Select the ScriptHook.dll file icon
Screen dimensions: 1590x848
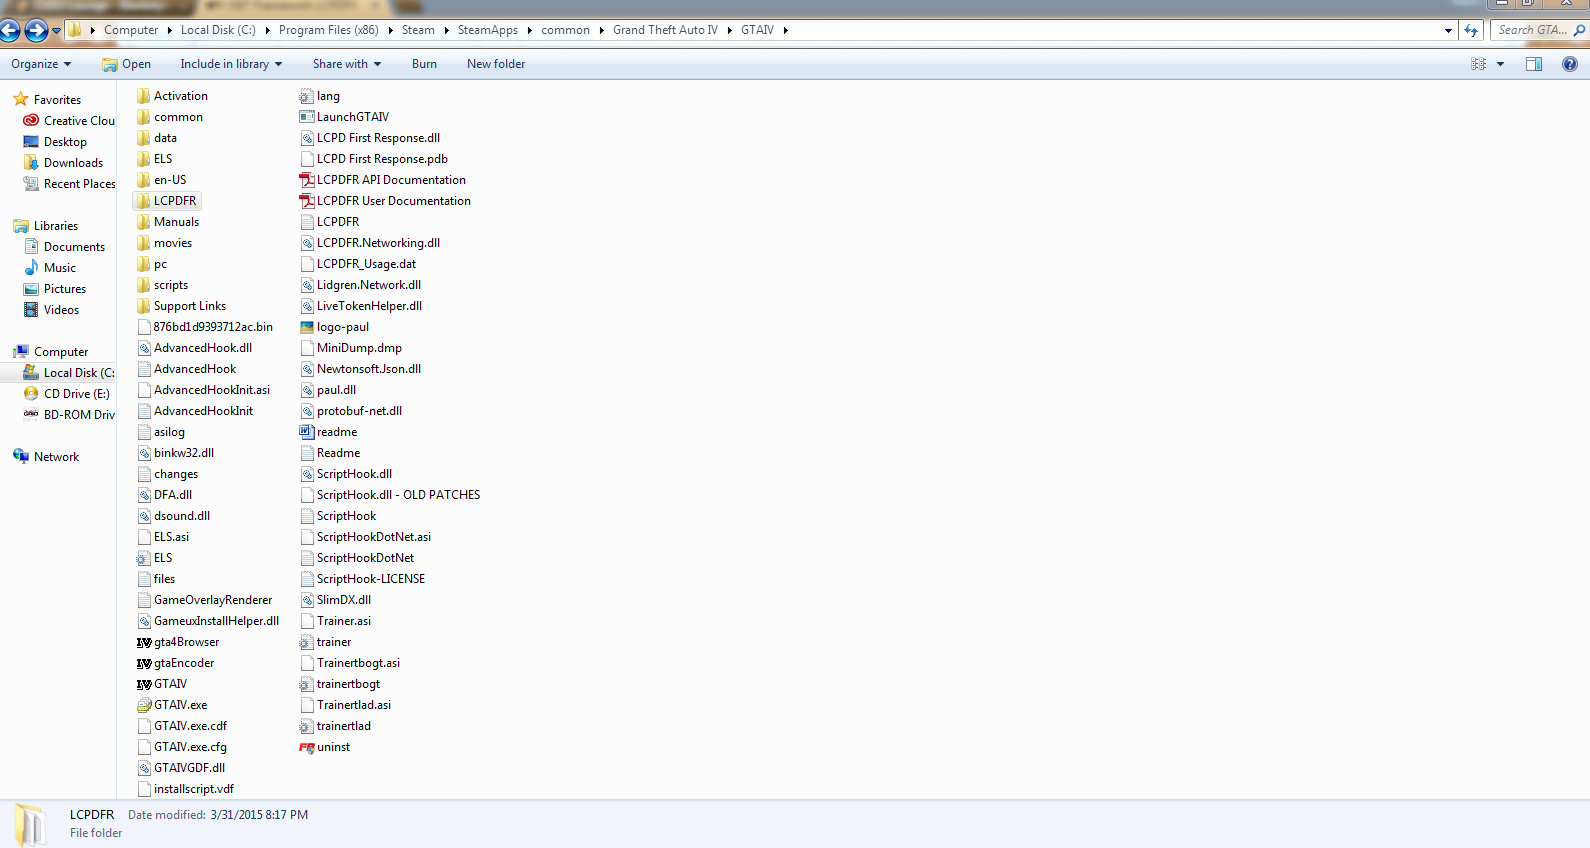[307, 474]
